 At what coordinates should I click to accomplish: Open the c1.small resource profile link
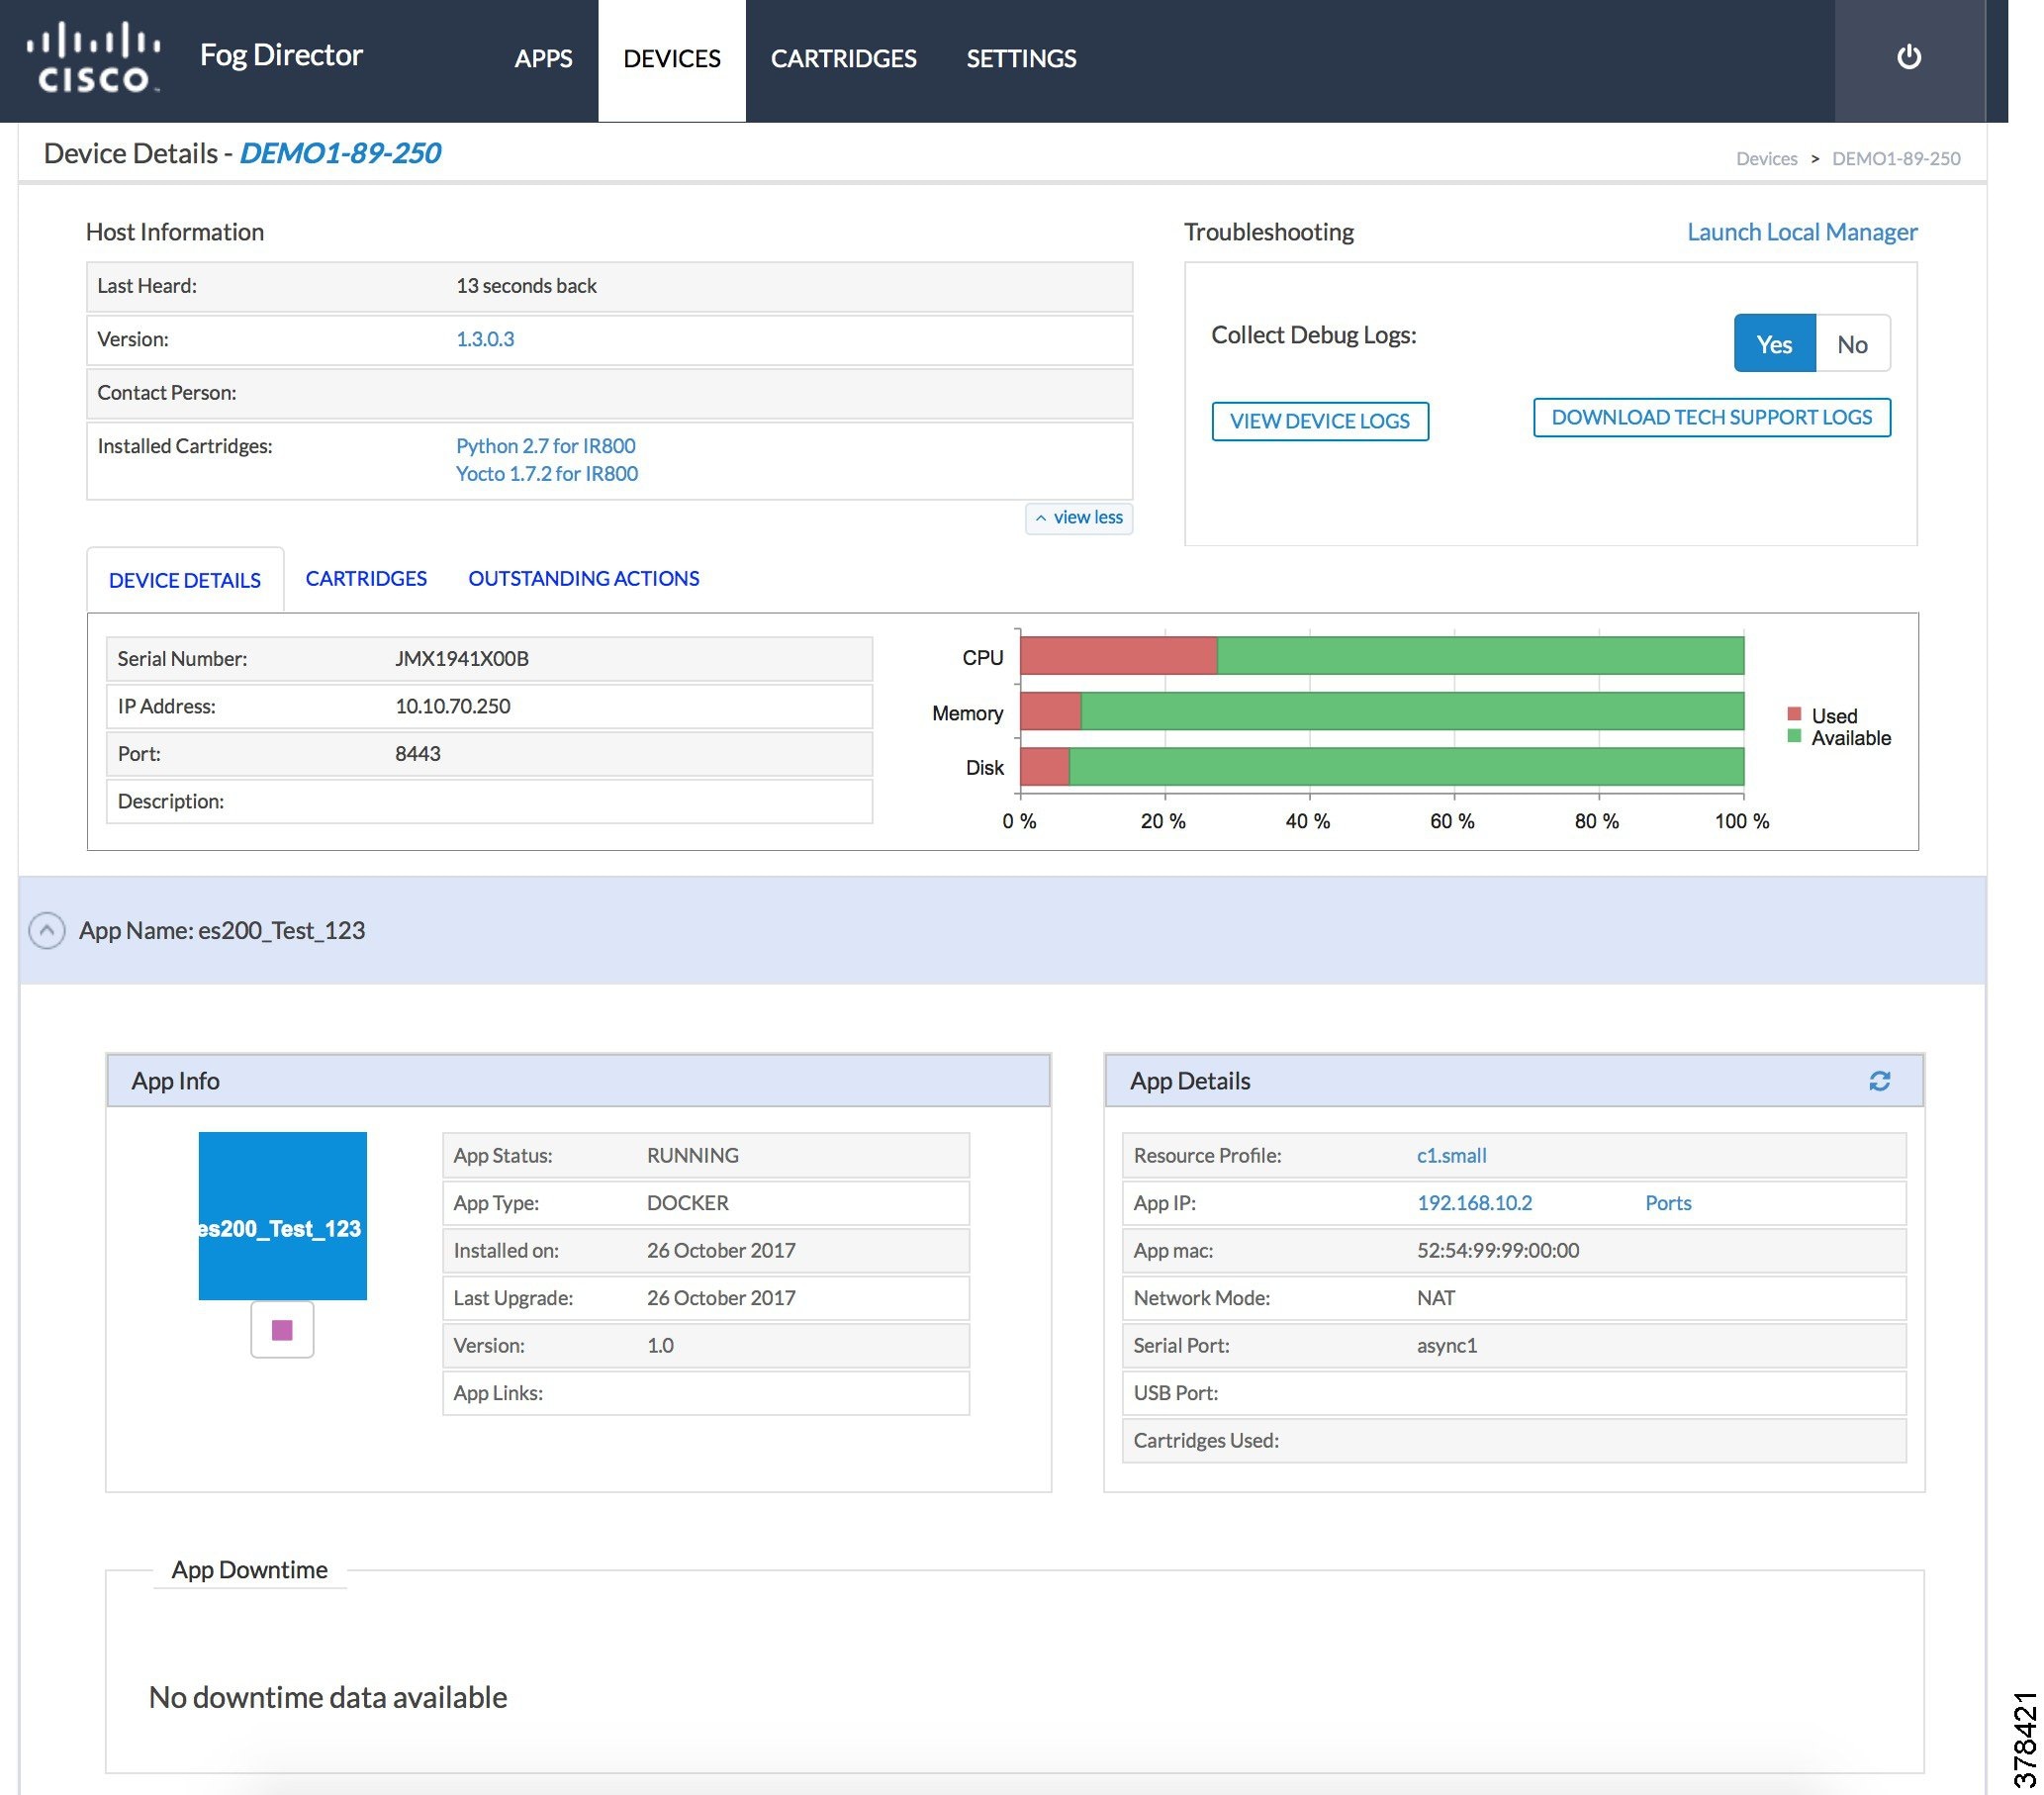(1451, 1155)
